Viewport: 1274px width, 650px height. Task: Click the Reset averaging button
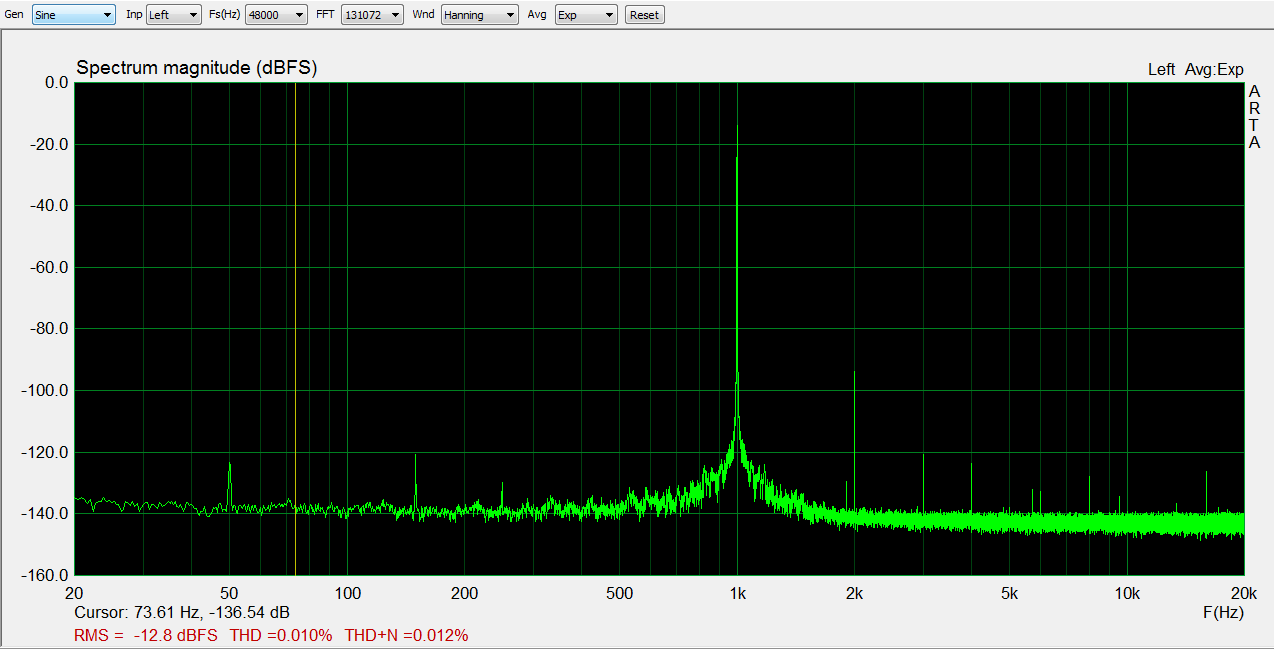tap(644, 15)
